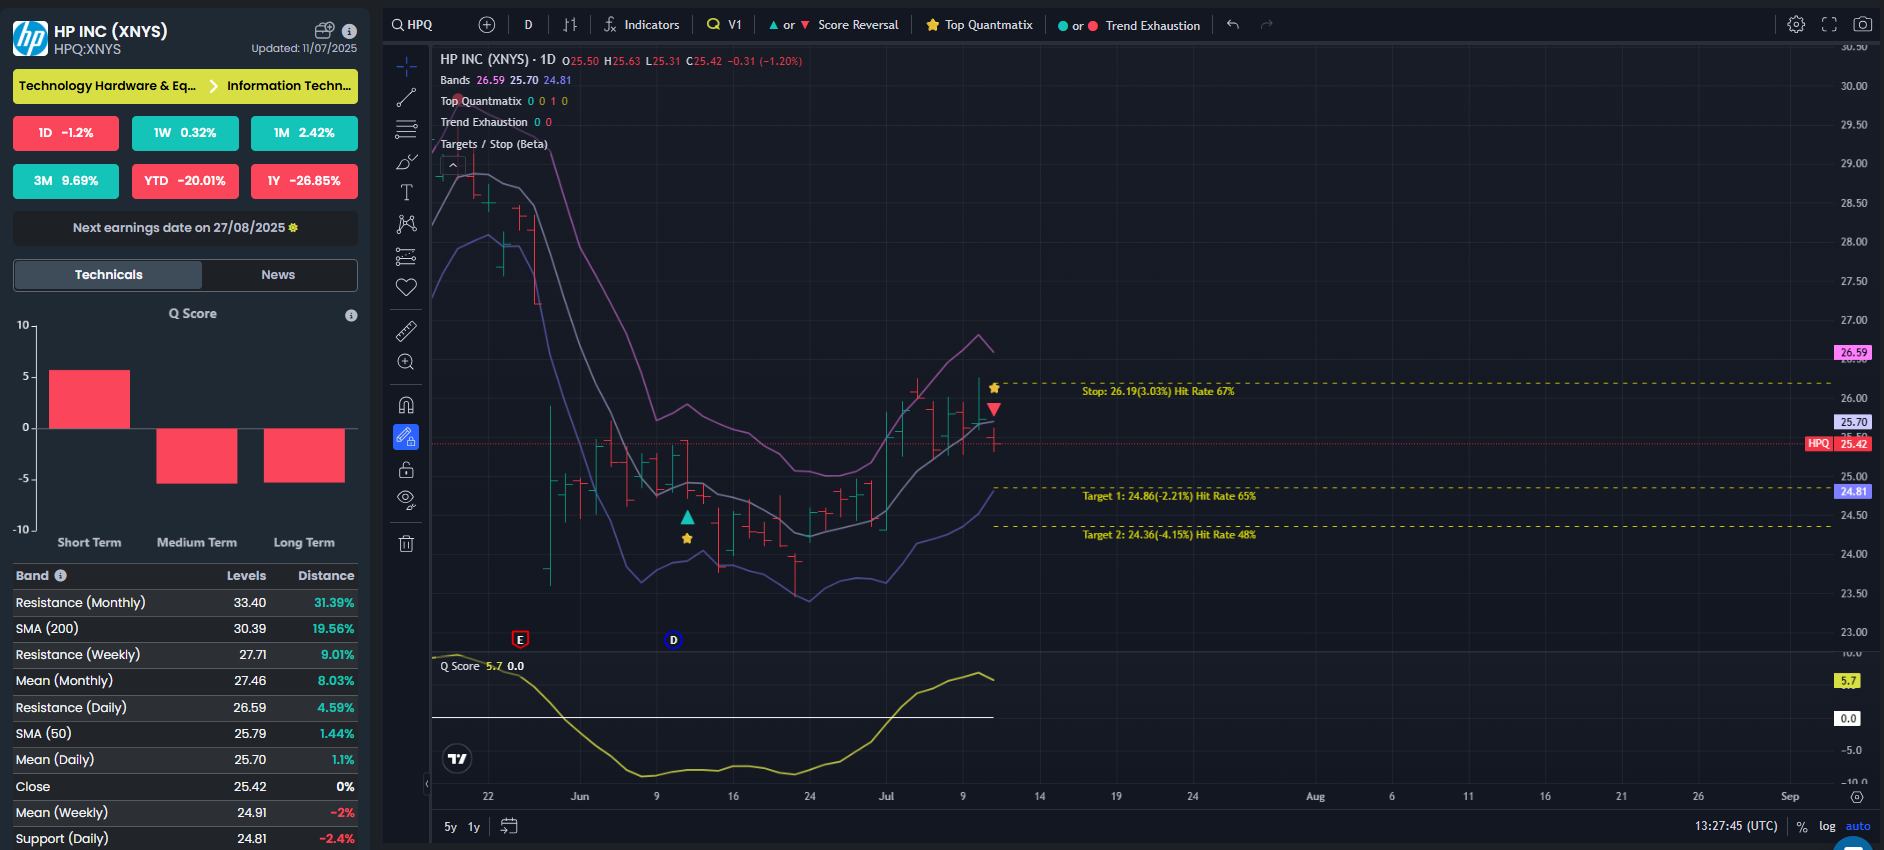1884x850 pixels.
Task: Hide all drawings with eye icon
Action: (406, 500)
